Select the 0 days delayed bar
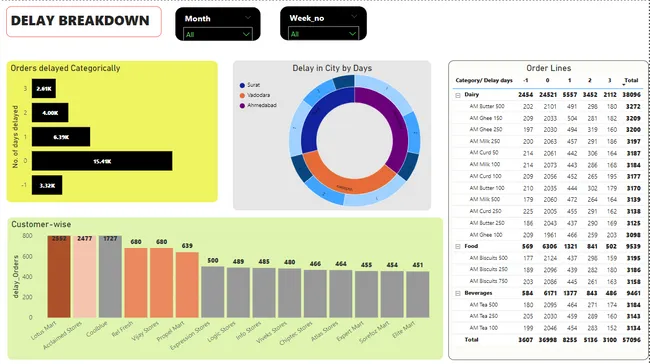Viewport: 650px width, 364px height. pos(102,161)
